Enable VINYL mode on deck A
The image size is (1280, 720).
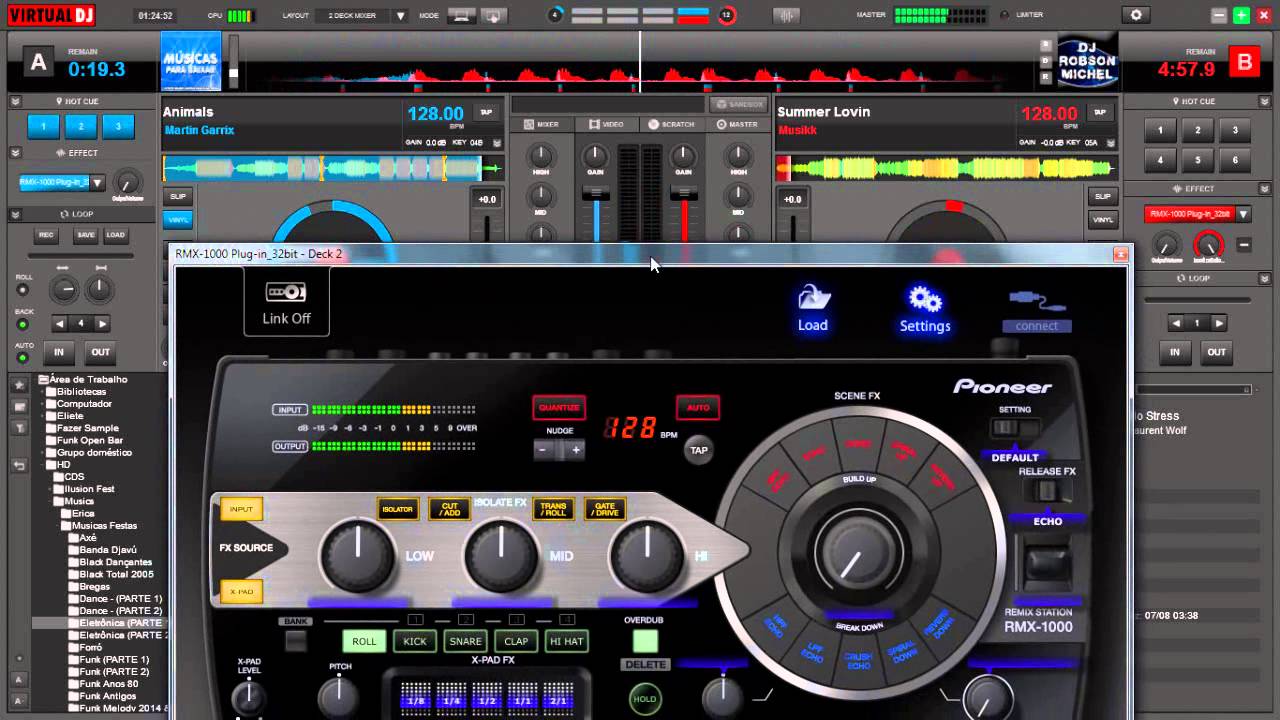(178, 220)
